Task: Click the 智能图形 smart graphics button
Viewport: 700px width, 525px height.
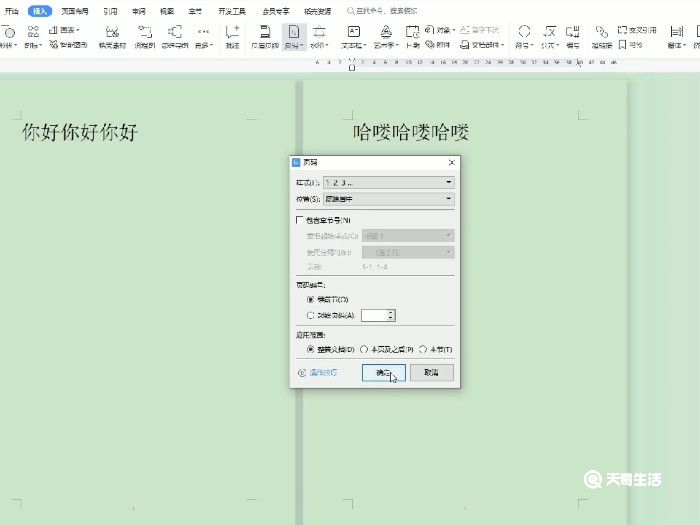Action: coord(68,45)
